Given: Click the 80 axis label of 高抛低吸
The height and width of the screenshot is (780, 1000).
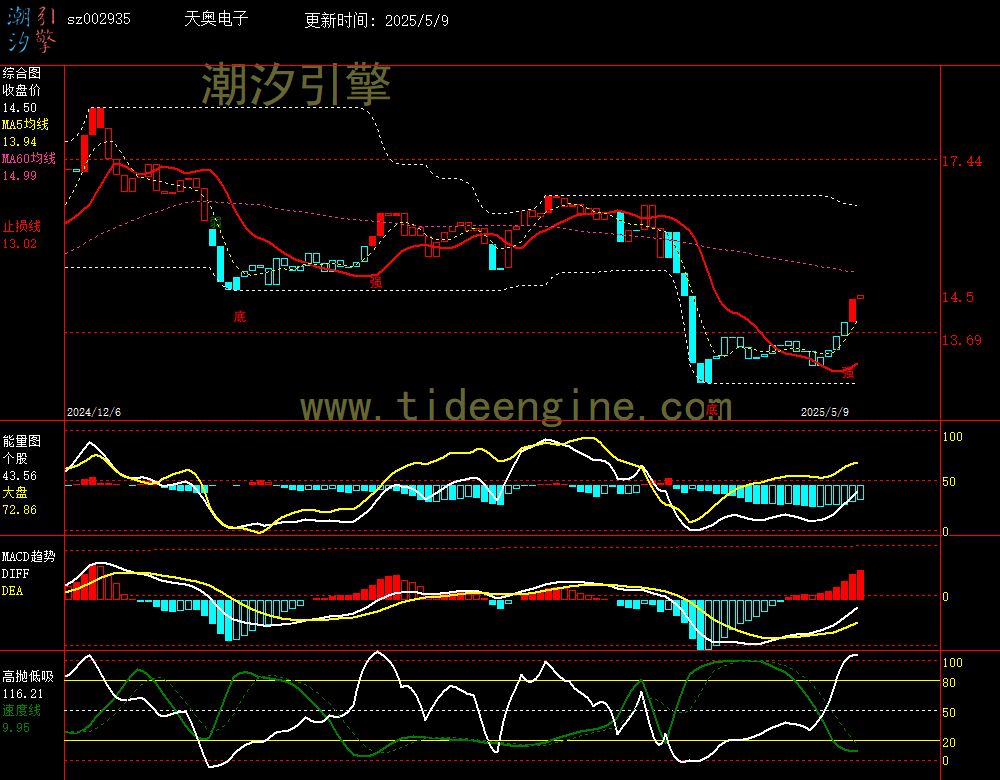Looking at the screenshot, I should 949,683.
